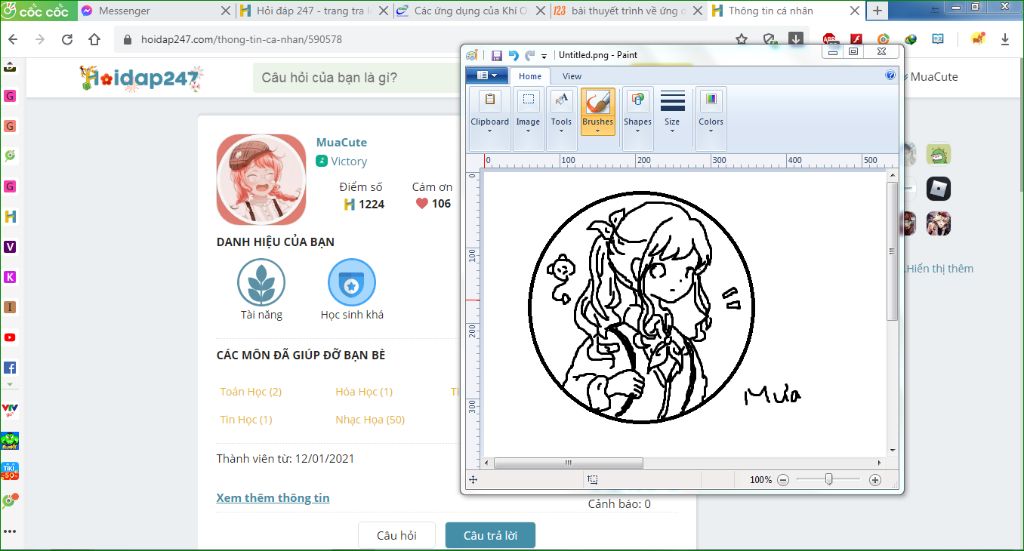
Task: Open a new browser tab with plus button
Action: point(877,10)
